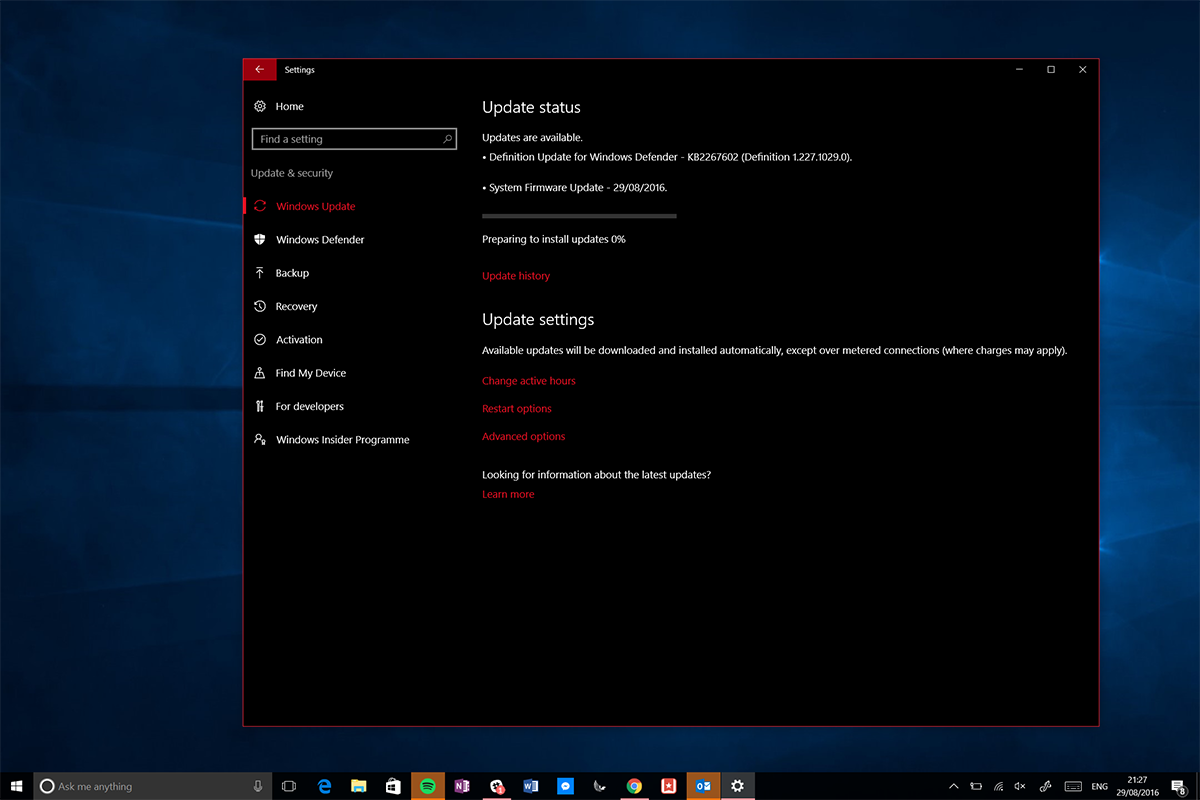Click the Preparing to install updates 0% text
The image size is (1200, 800).
tap(554, 240)
